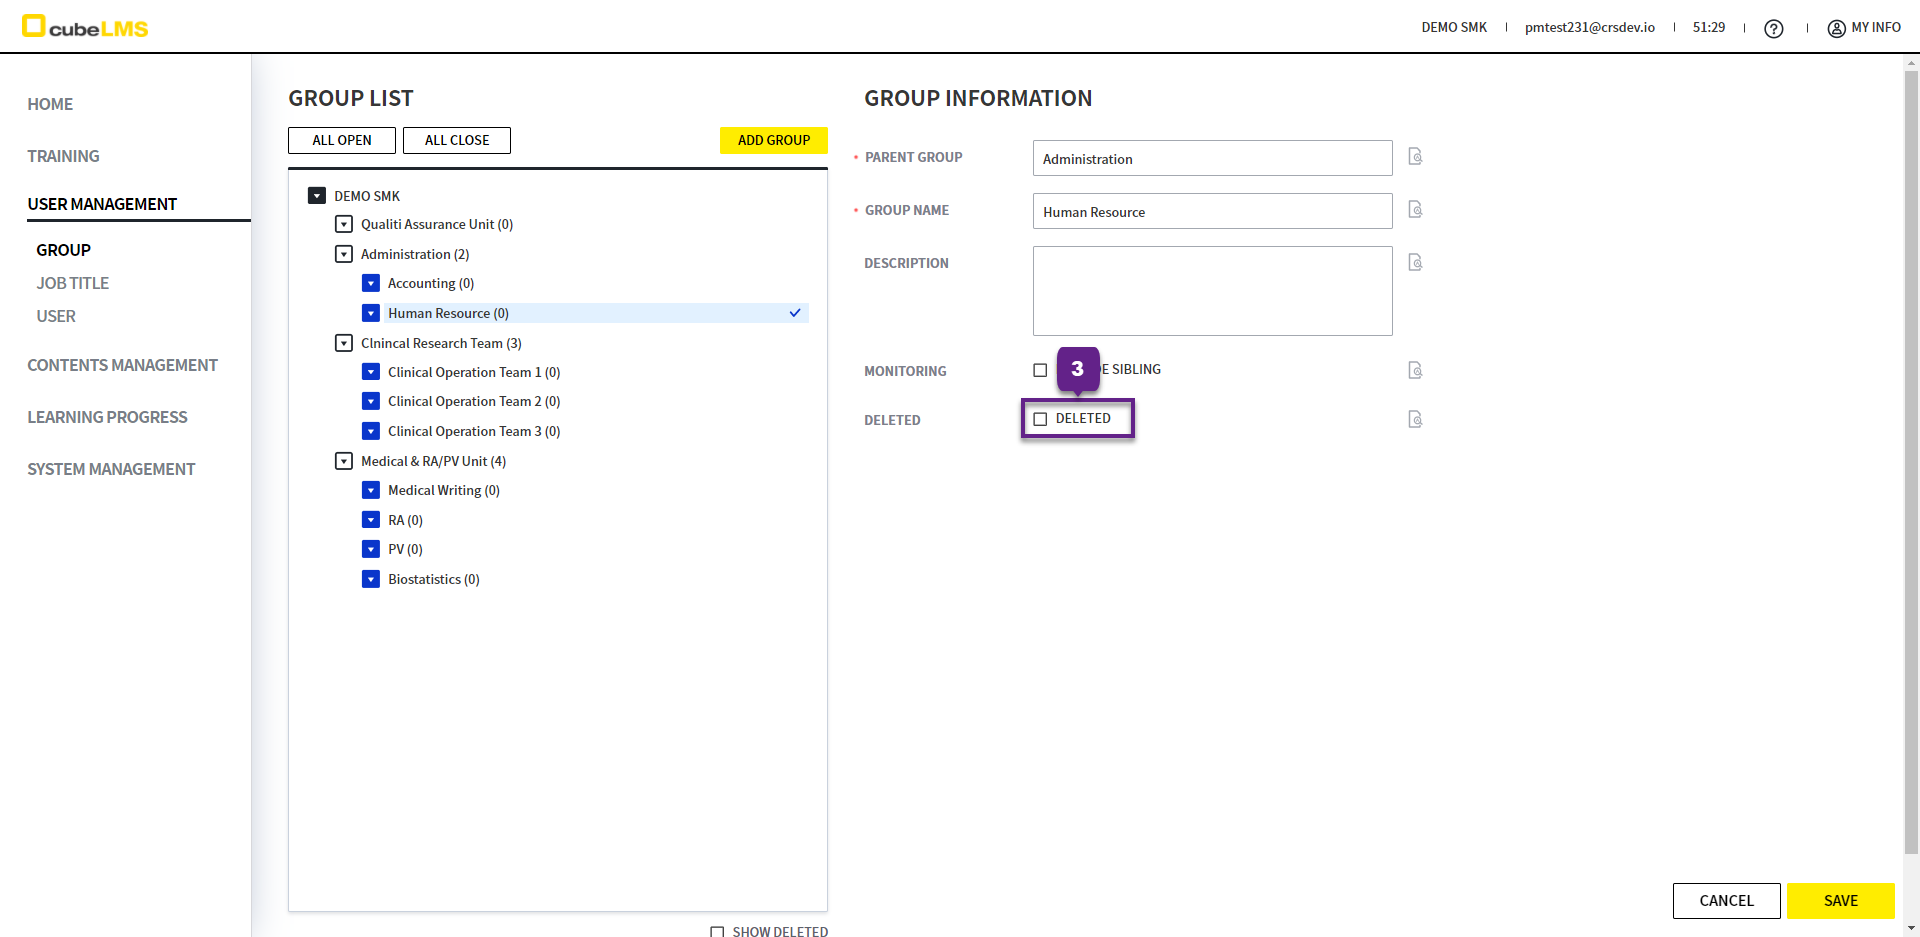Open the JOB TITLE submenu item
The image size is (1920, 937).
coord(73,283)
